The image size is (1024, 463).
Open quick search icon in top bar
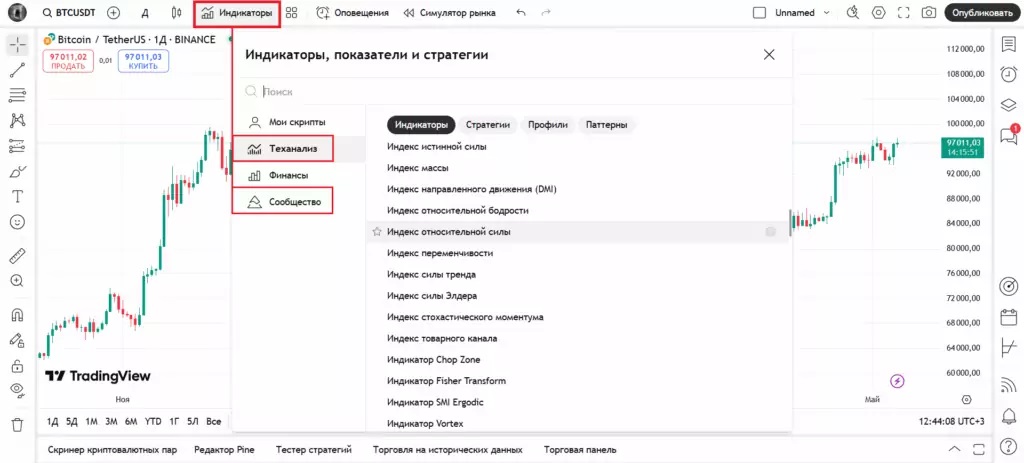coord(852,12)
